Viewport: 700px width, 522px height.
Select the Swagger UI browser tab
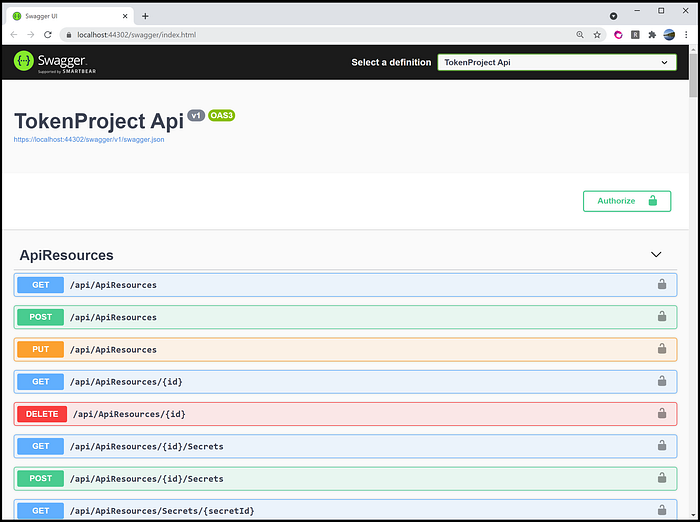(70, 16)
